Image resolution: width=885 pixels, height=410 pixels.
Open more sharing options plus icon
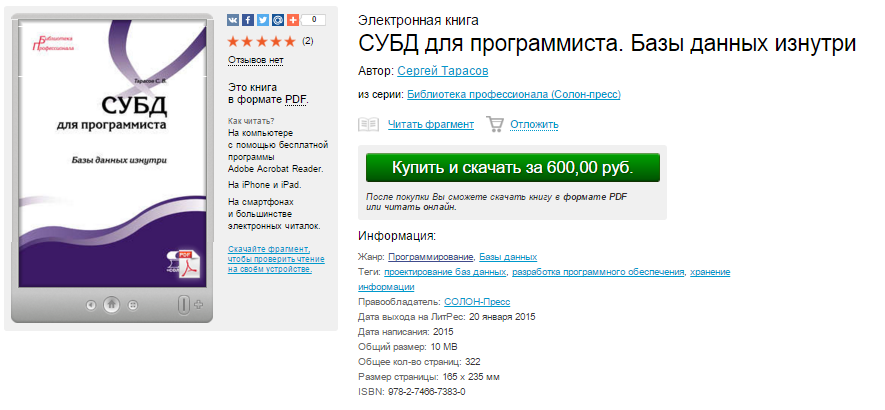point(292,20)
